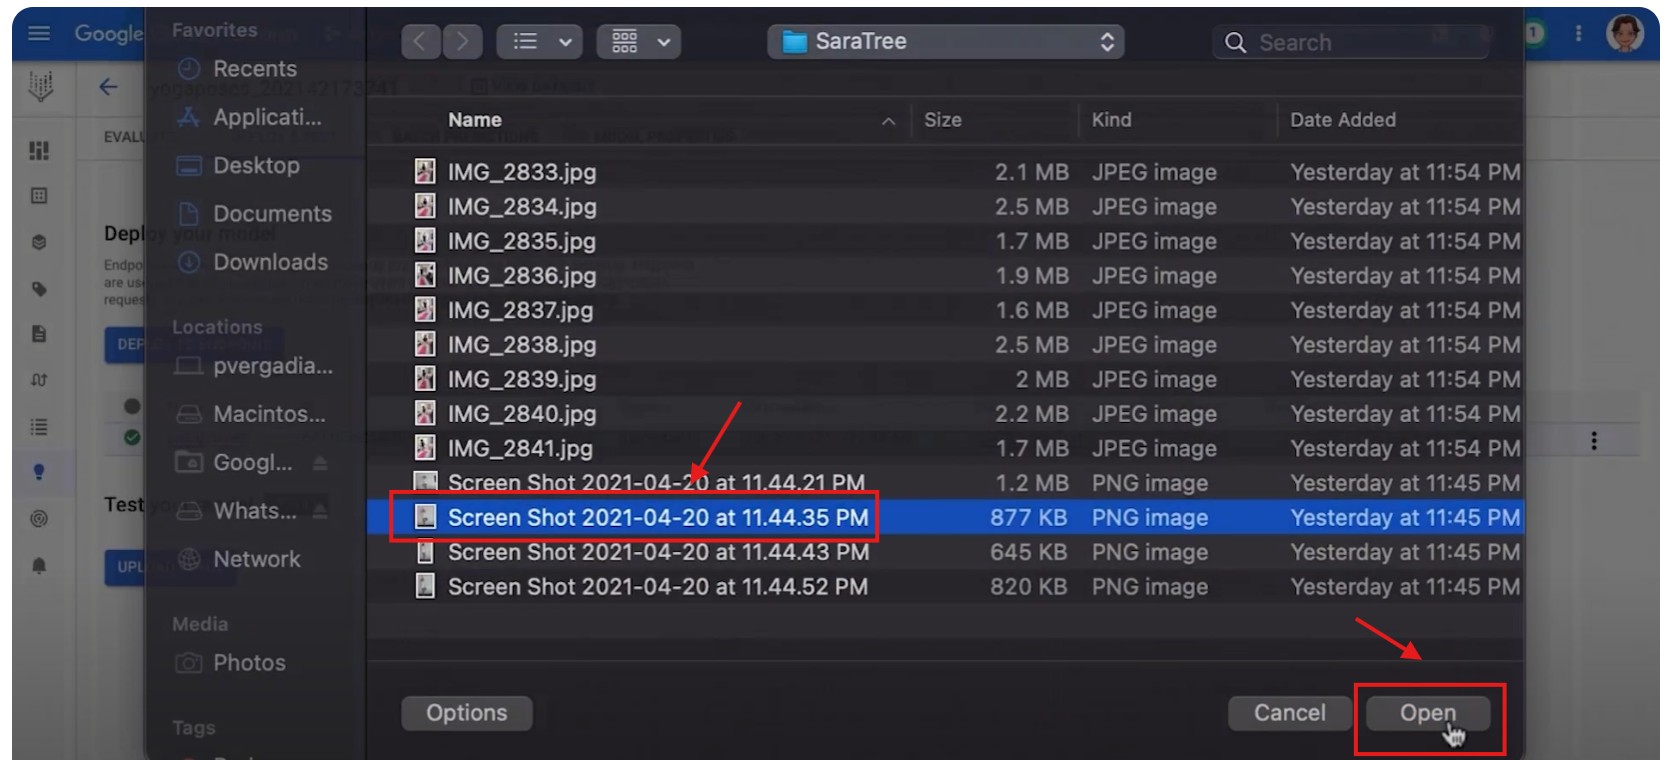This screenshot has height=760, width=1673.
Task: Click the Options button
Action: [x=466, y=713]
